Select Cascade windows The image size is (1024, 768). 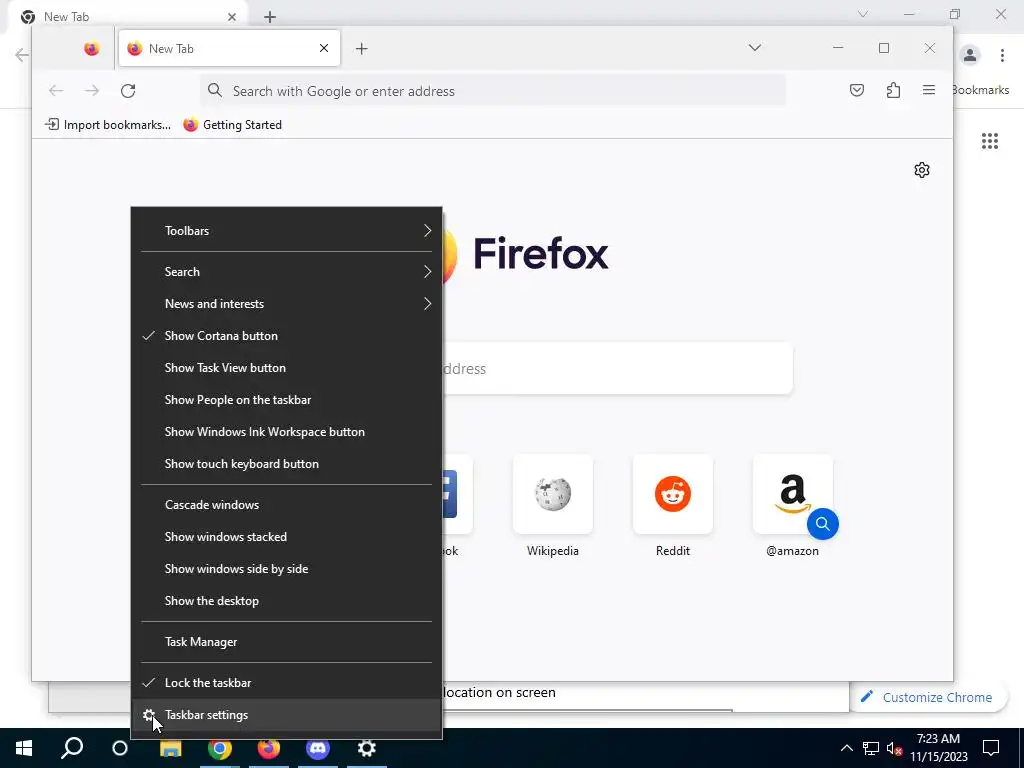tap(287, 505)
